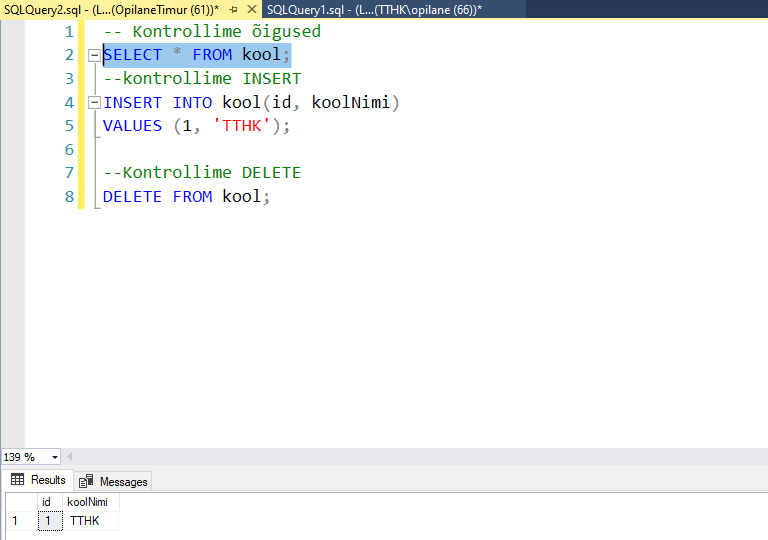Select row 1 via its row header
The width and height of the screenshot is (768, 540).
click(x=16, y=521)
